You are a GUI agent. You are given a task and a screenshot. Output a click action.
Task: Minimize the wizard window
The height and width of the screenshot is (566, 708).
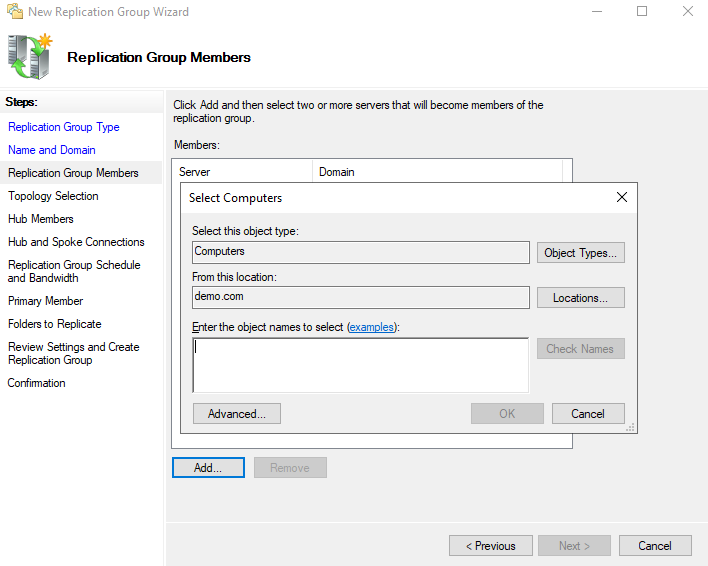[597, 11]
